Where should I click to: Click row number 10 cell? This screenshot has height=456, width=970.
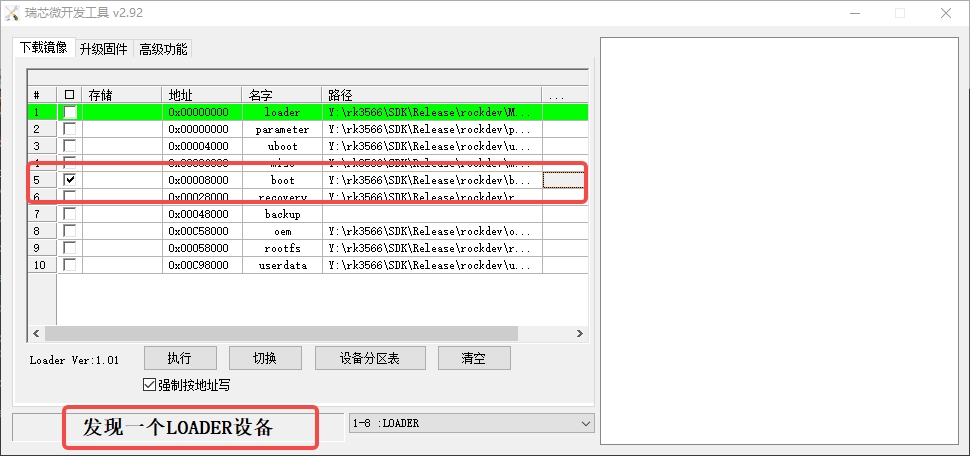(42, 265)
